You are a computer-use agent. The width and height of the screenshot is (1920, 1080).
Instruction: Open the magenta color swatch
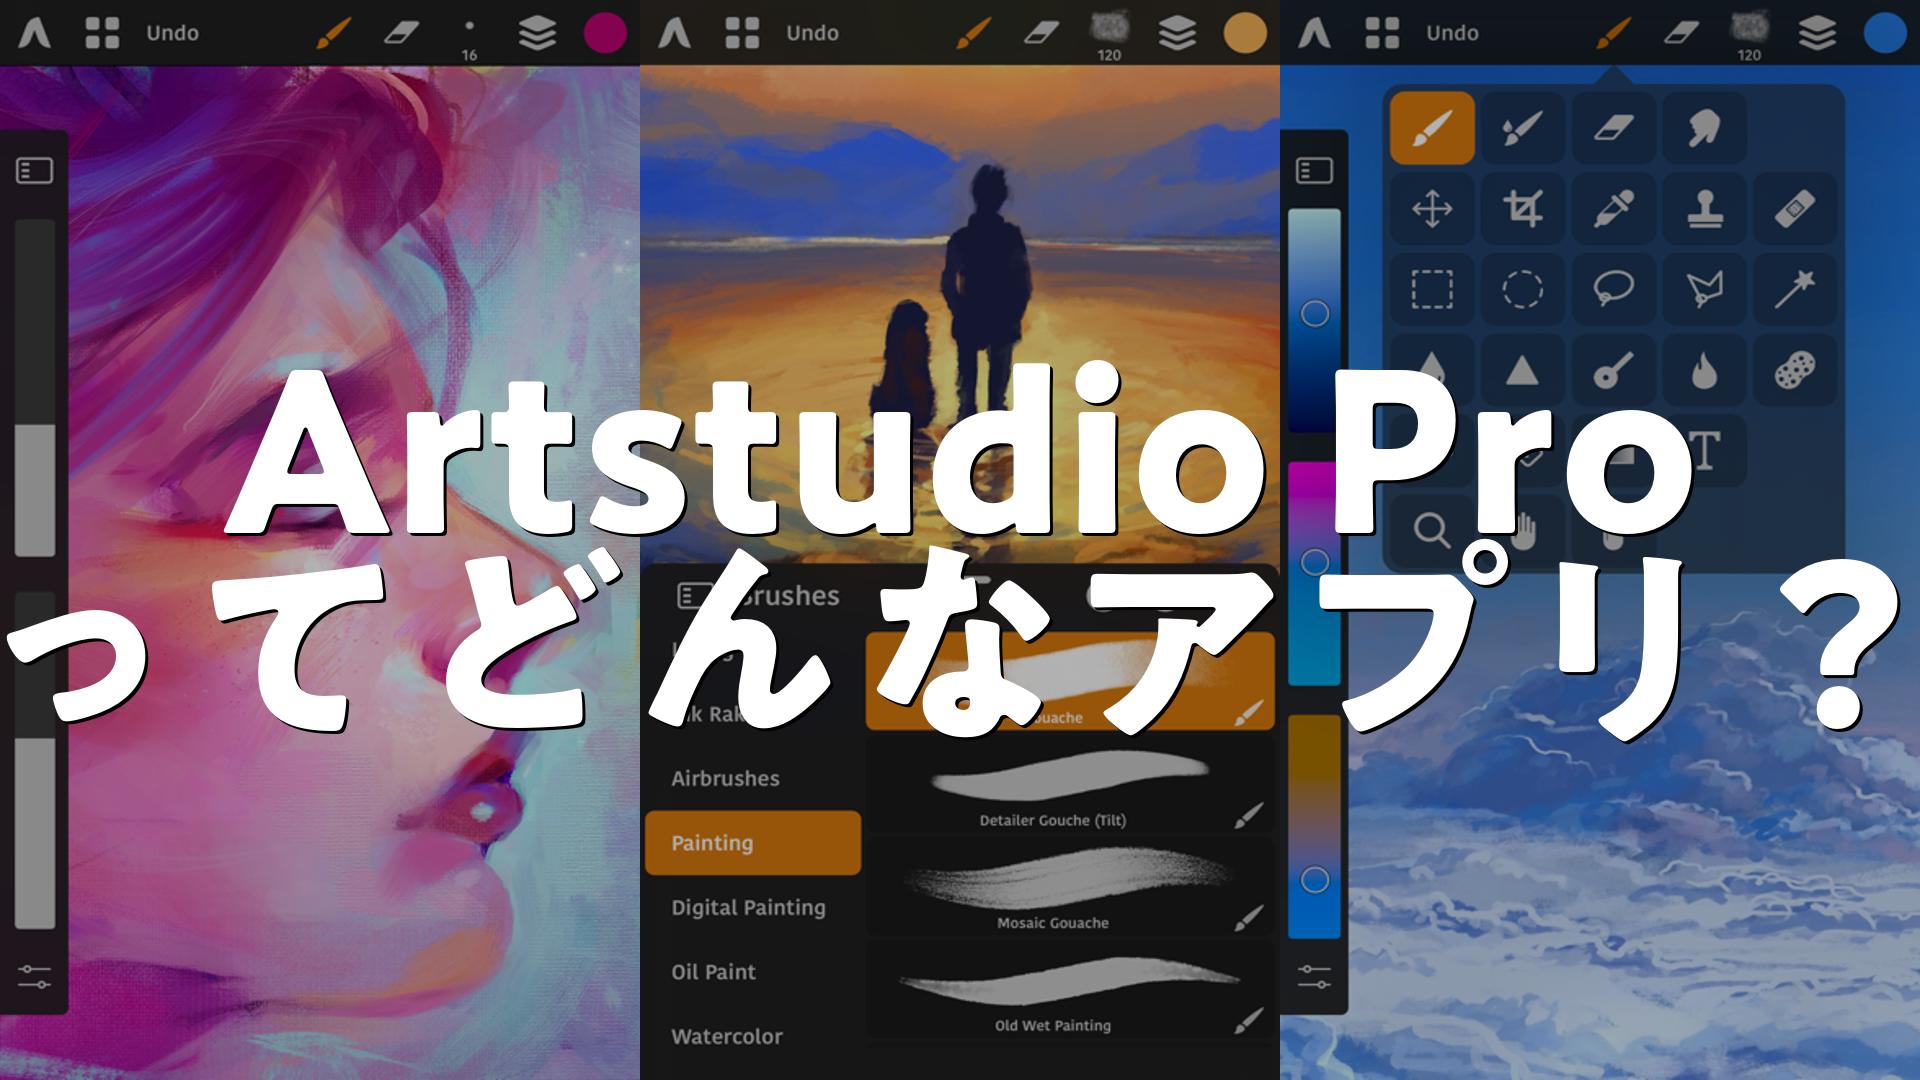(x=605, y=33)
